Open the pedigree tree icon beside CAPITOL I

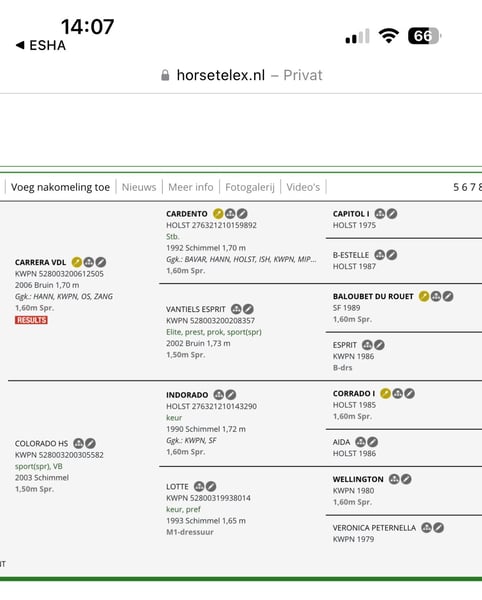tap(379, 214)
